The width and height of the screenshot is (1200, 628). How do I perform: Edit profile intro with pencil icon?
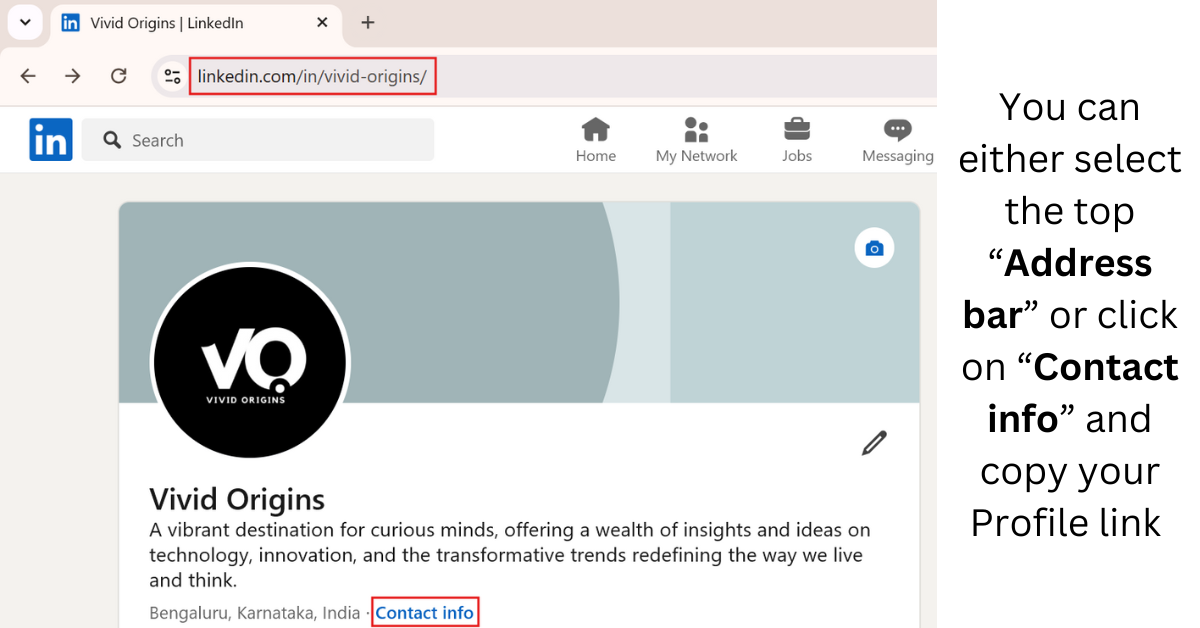[874, 443]
